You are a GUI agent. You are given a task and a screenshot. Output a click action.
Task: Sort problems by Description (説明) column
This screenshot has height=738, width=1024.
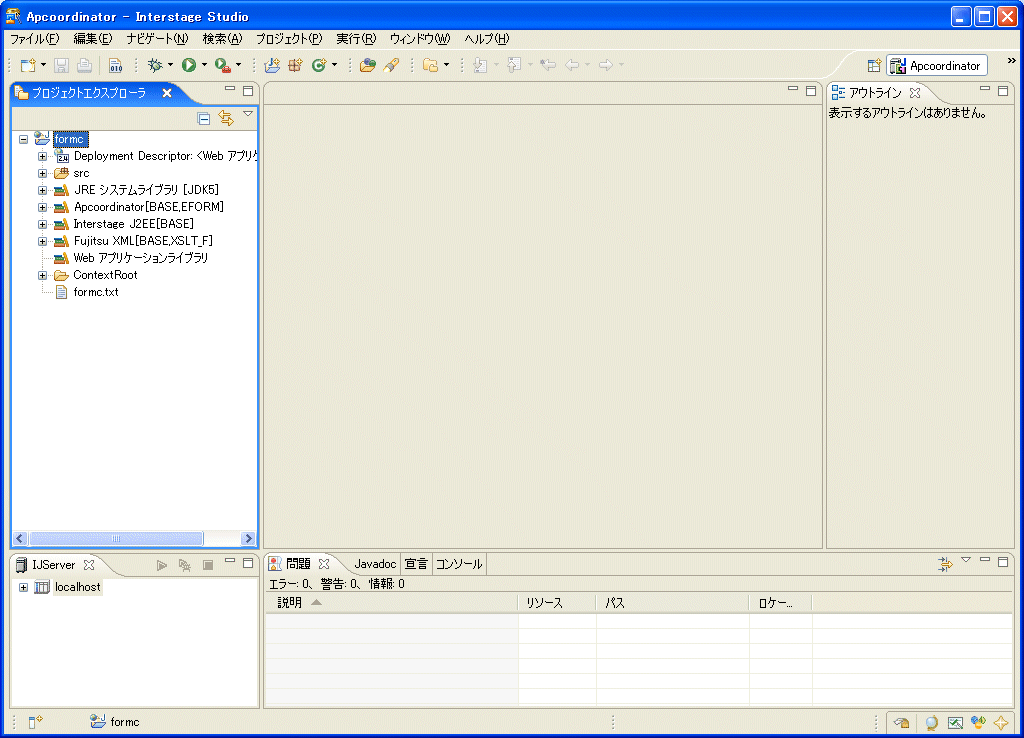(391, 603)
